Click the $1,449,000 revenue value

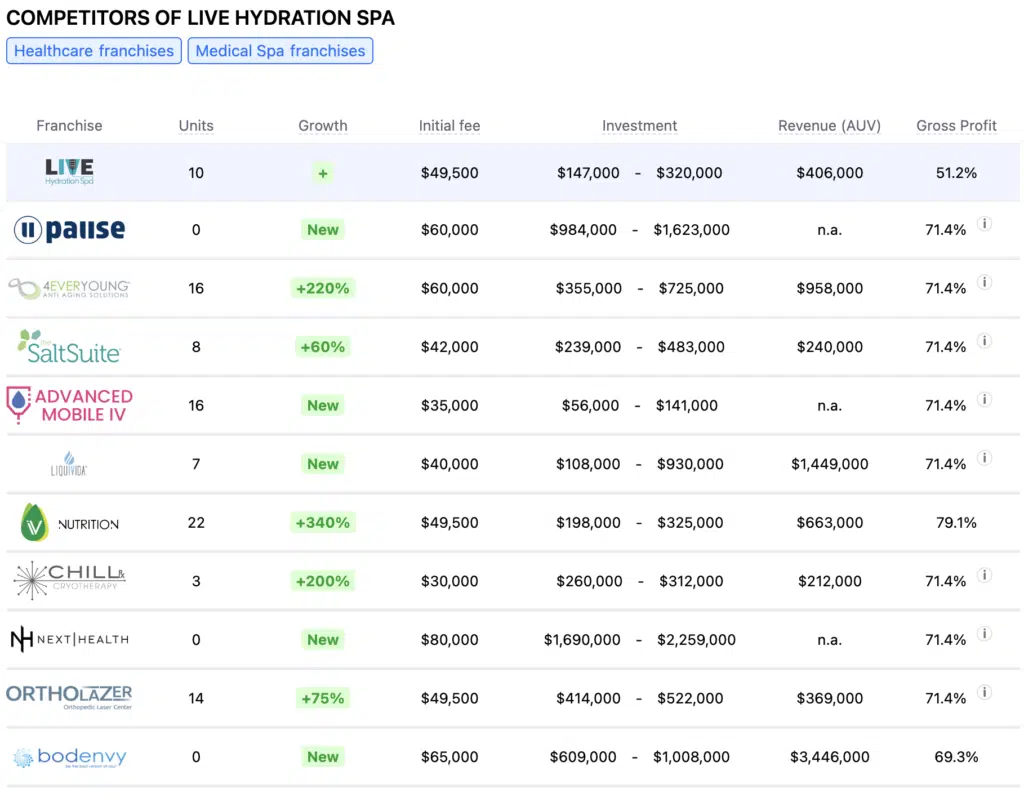click(829, 464)
